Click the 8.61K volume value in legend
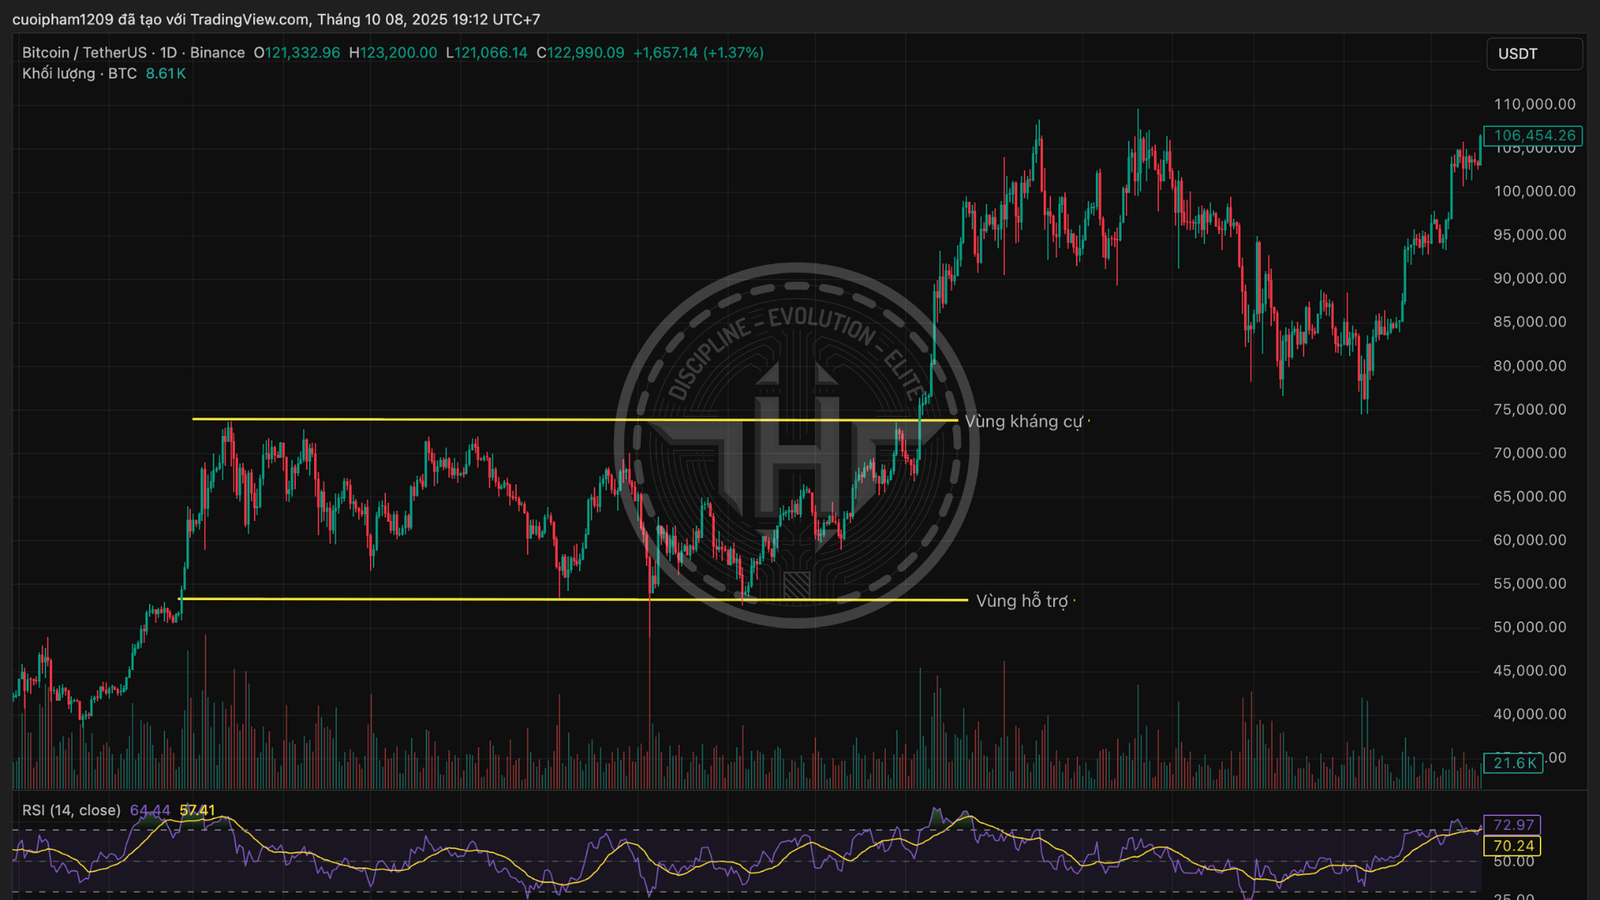Viewport: 1600px width, 900px height. click(x=166, y=74)
